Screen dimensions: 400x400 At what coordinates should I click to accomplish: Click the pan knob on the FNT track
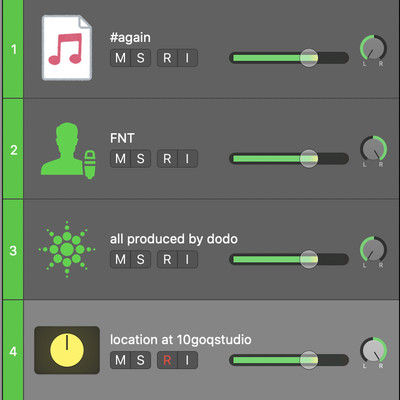point(373,149)
